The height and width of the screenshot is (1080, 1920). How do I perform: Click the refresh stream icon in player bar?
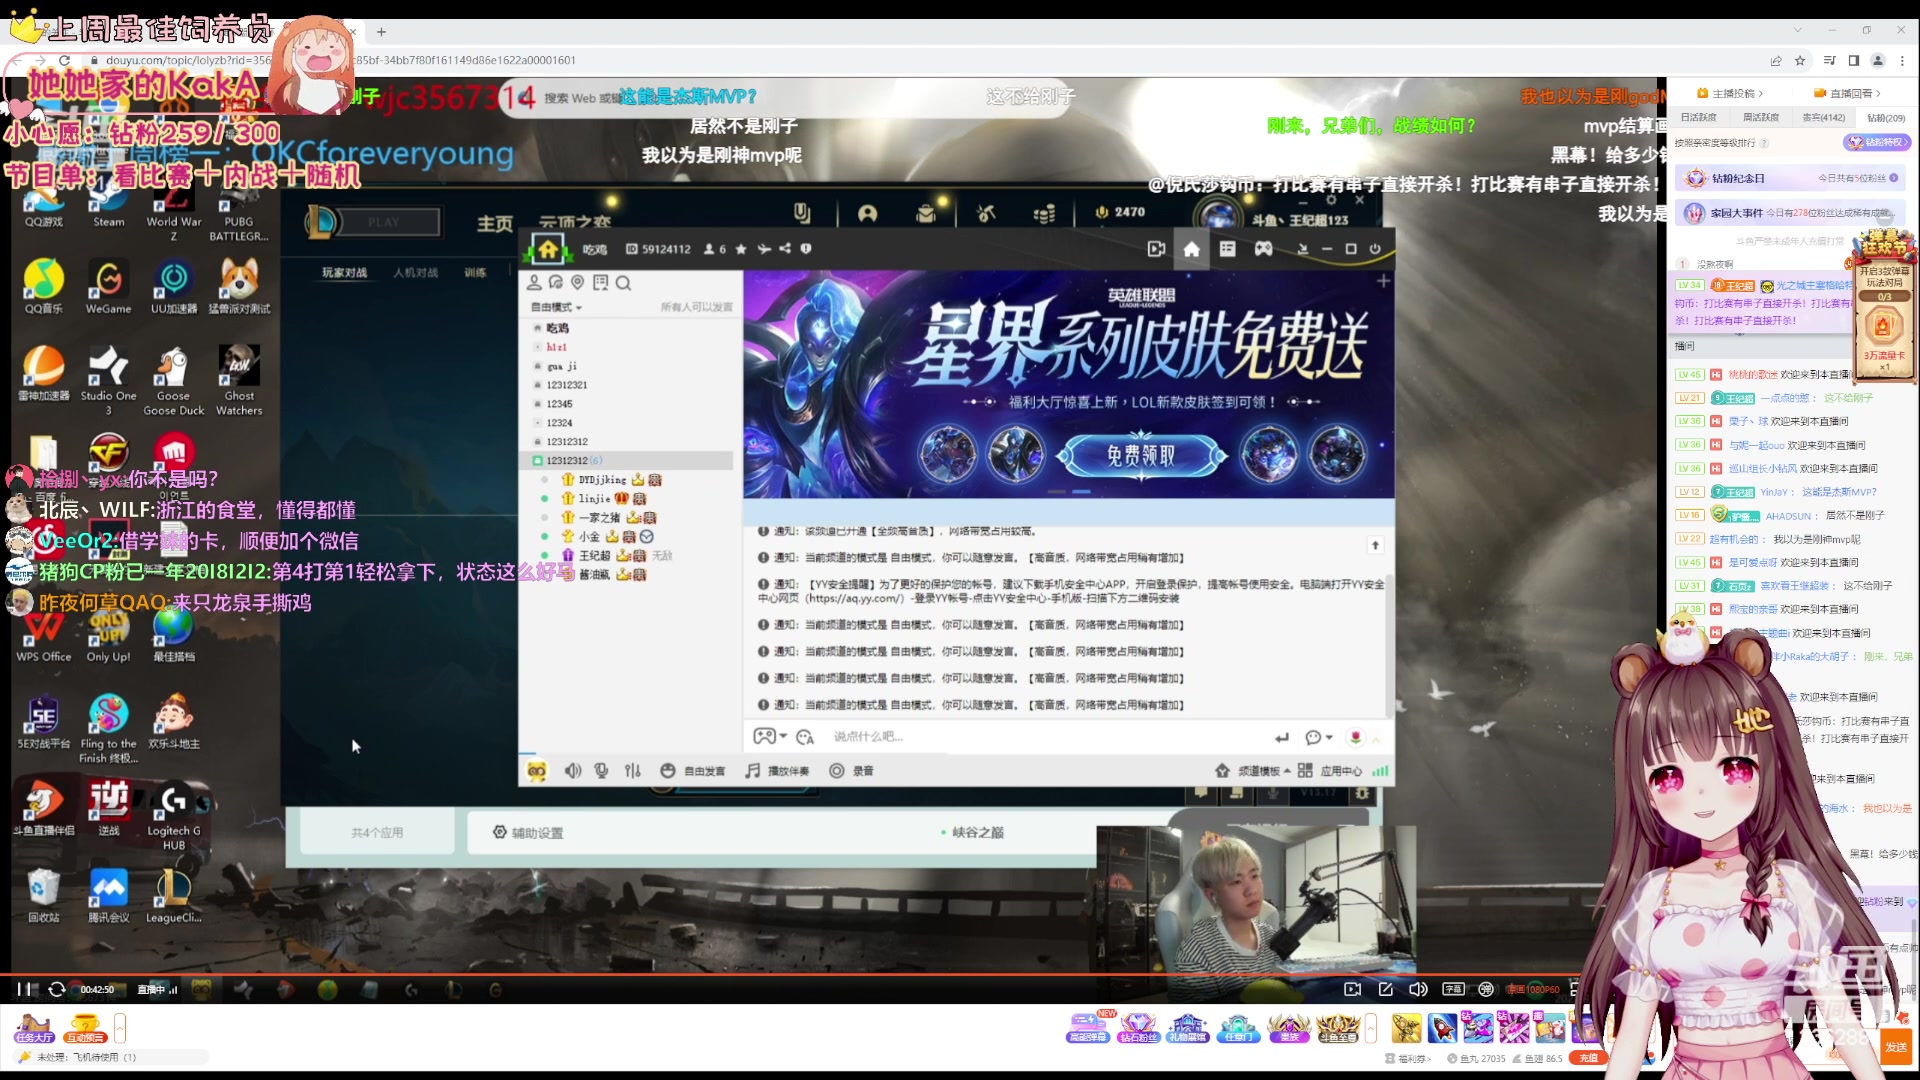pos(57,990)
